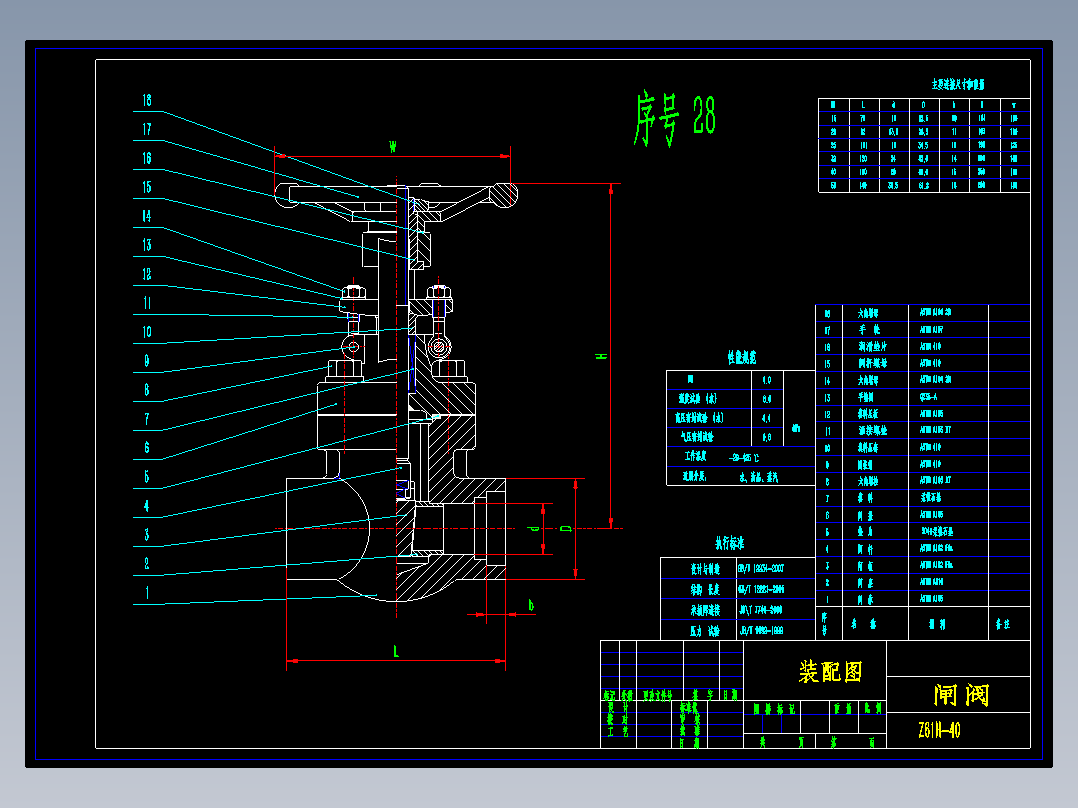Viewport: 1078px width, 808px height.
Task: Click the H height dimension label
Action: [x=602, y=356]
